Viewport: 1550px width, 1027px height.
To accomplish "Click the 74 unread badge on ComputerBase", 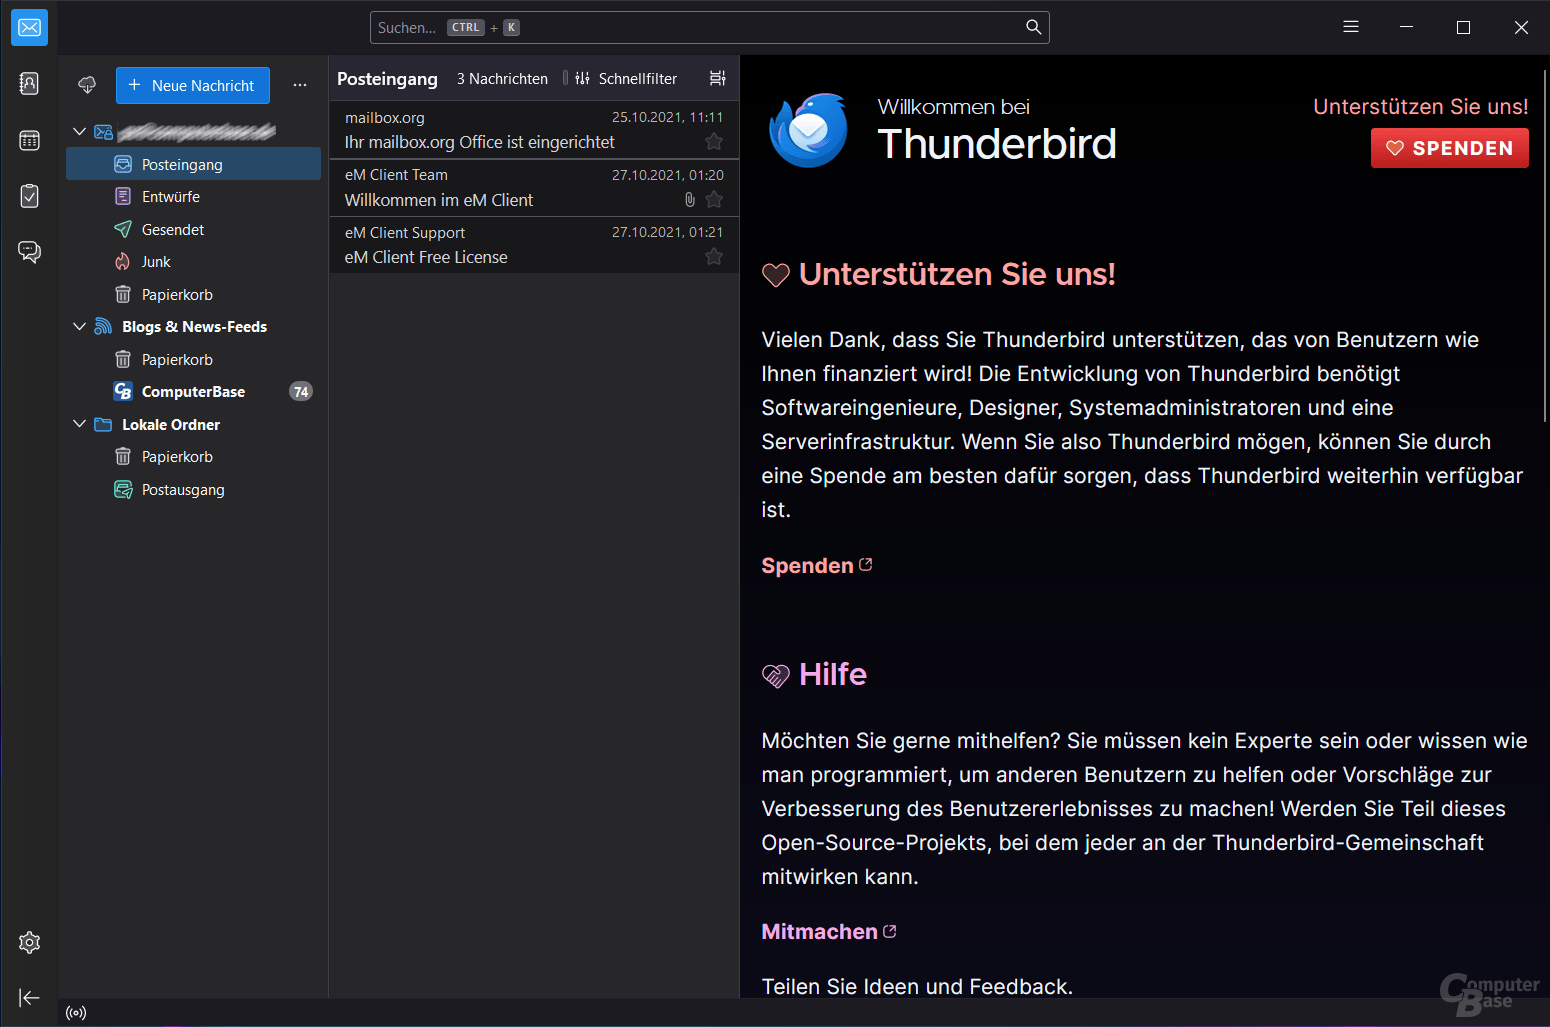I will point(300,391).
